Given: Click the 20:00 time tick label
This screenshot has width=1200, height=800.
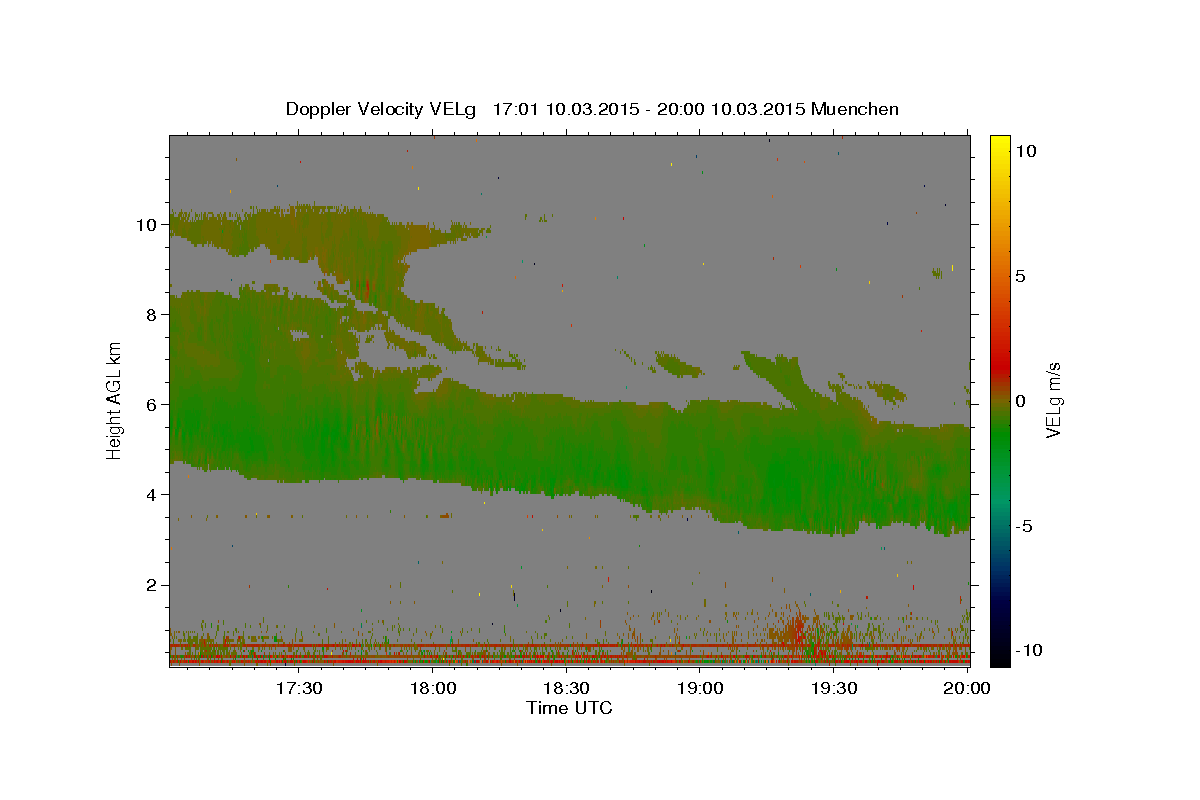Looking at the screenshot, I should [967, 689].
